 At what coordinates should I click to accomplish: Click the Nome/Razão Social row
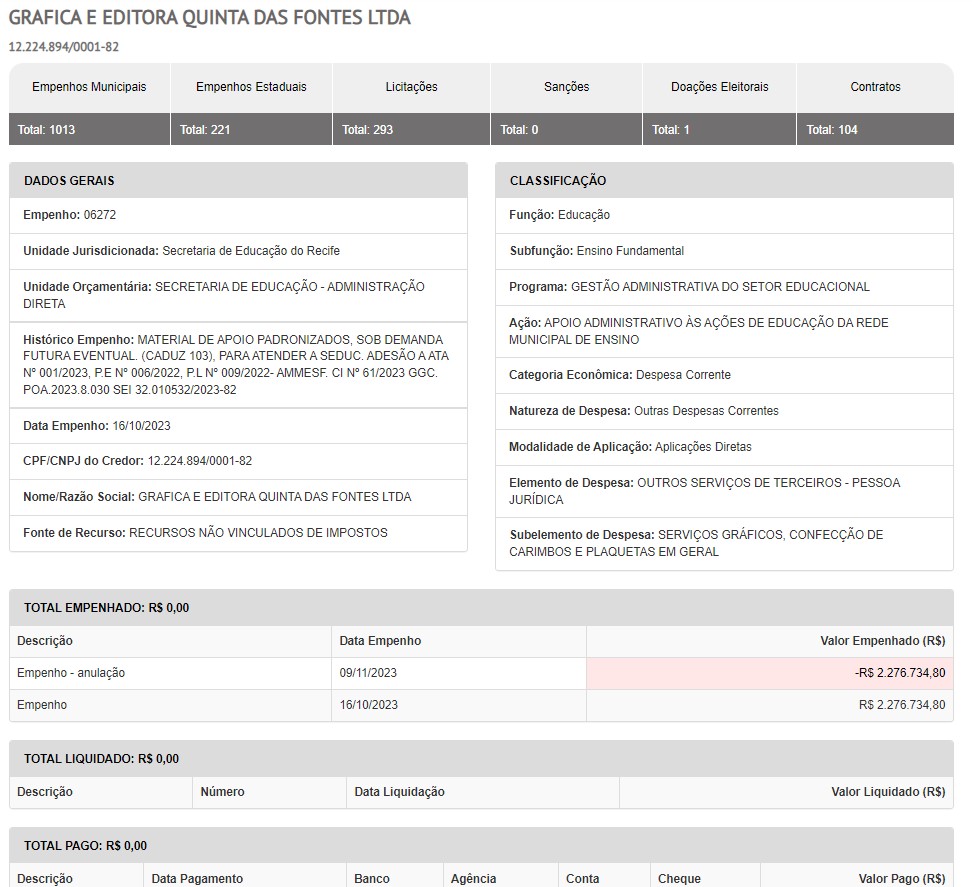(239, 497)
